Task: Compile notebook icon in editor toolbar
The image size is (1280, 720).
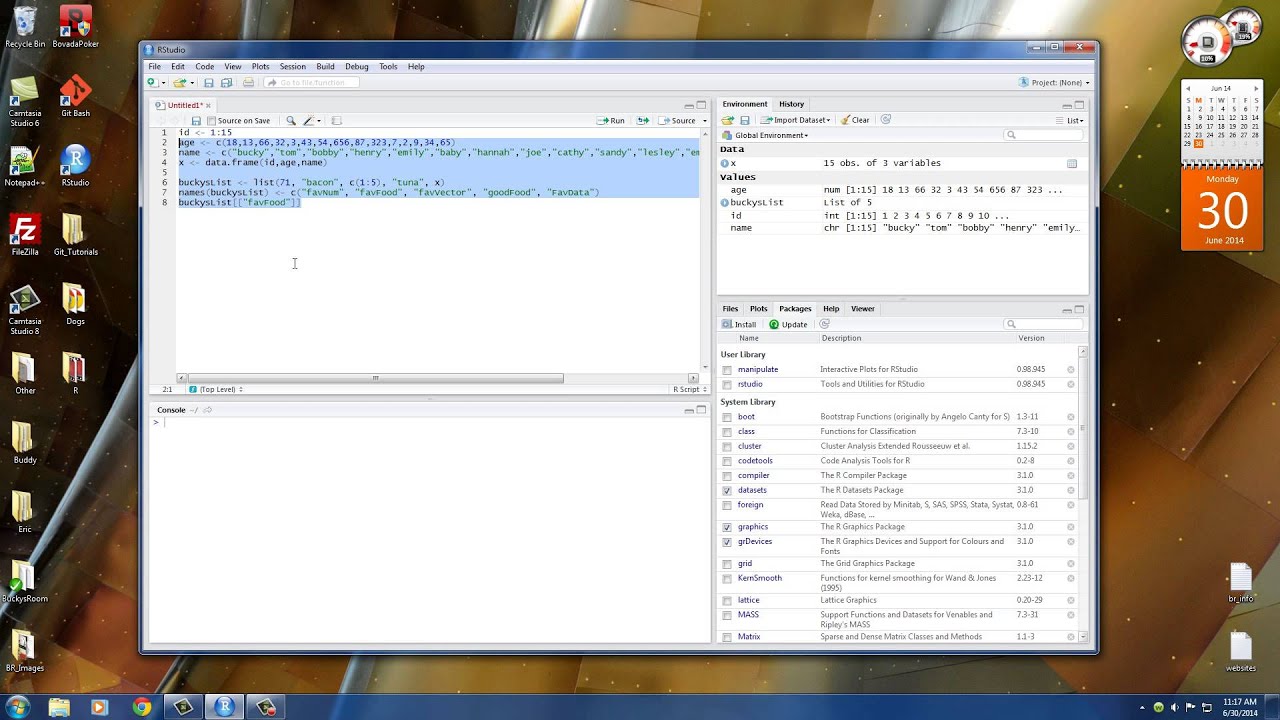Action: click(x=337, y=120)
